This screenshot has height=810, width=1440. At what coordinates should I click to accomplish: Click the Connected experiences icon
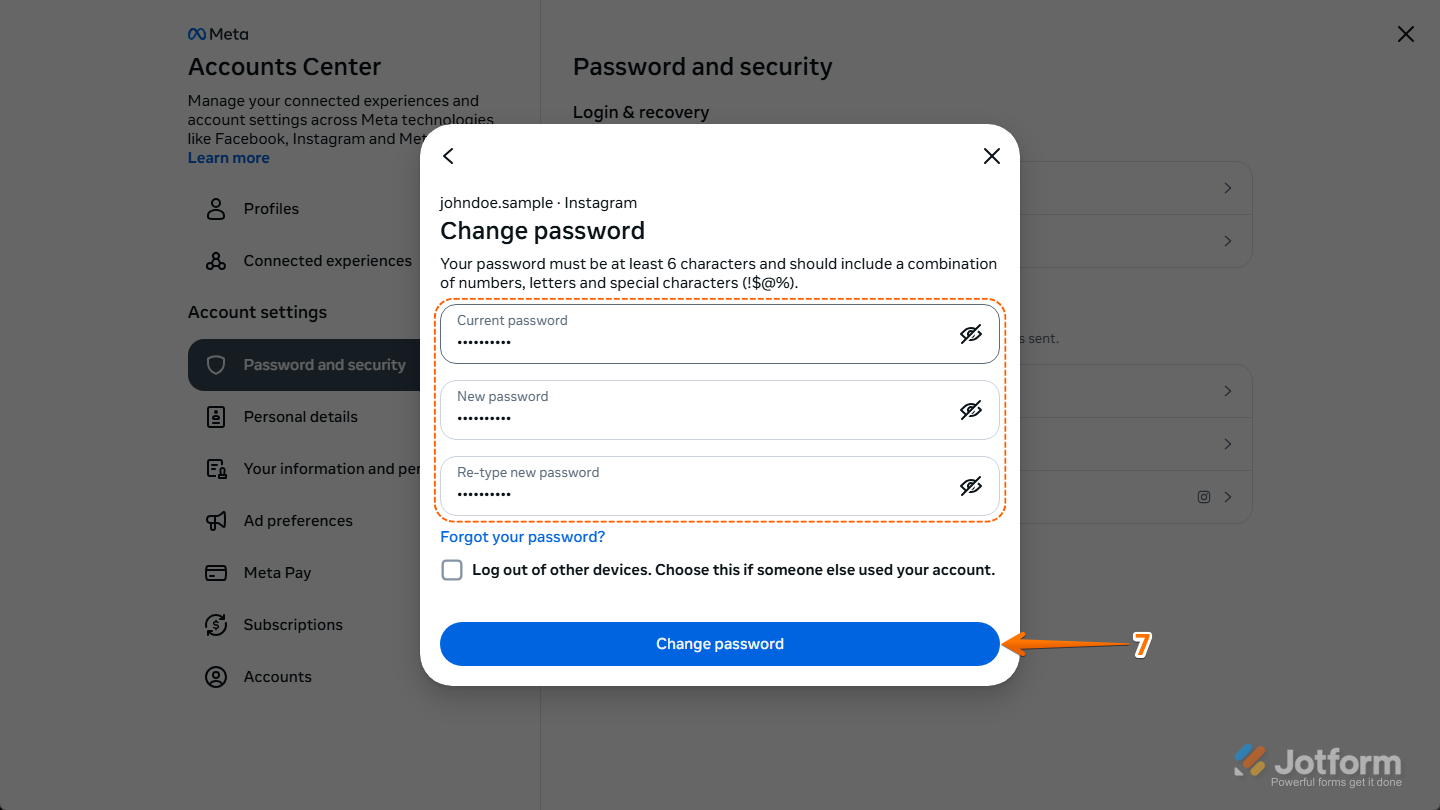tap(215, 261)
